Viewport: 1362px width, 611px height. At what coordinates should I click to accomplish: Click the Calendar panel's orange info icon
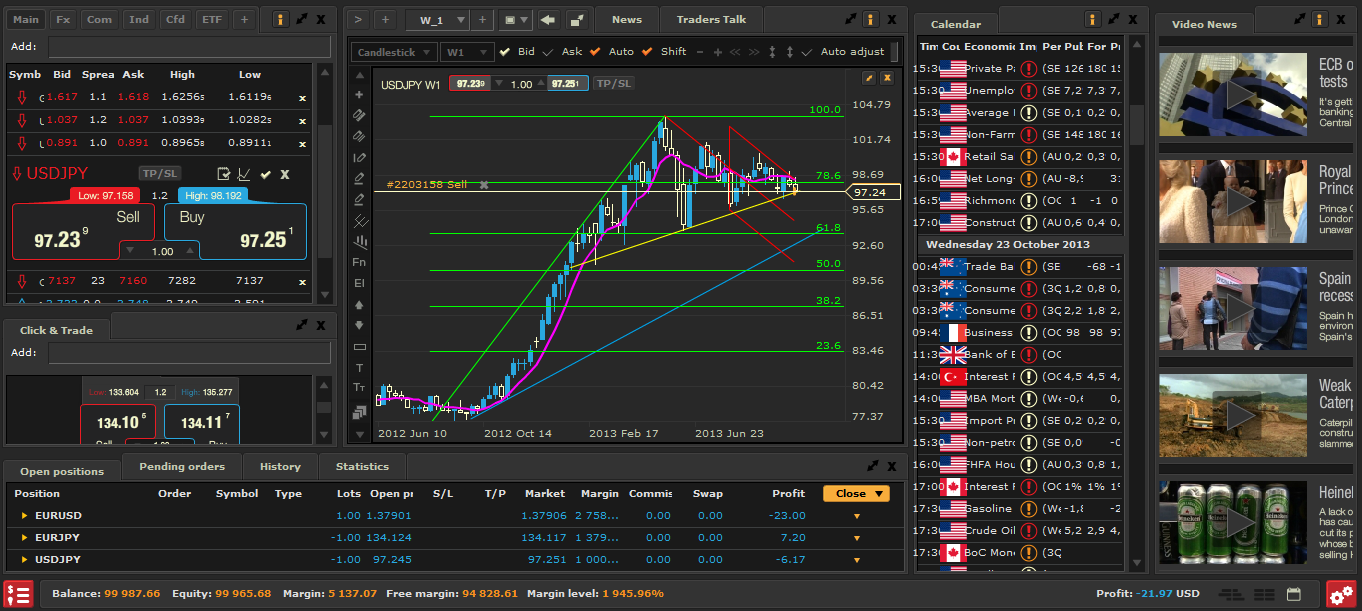1092,20
